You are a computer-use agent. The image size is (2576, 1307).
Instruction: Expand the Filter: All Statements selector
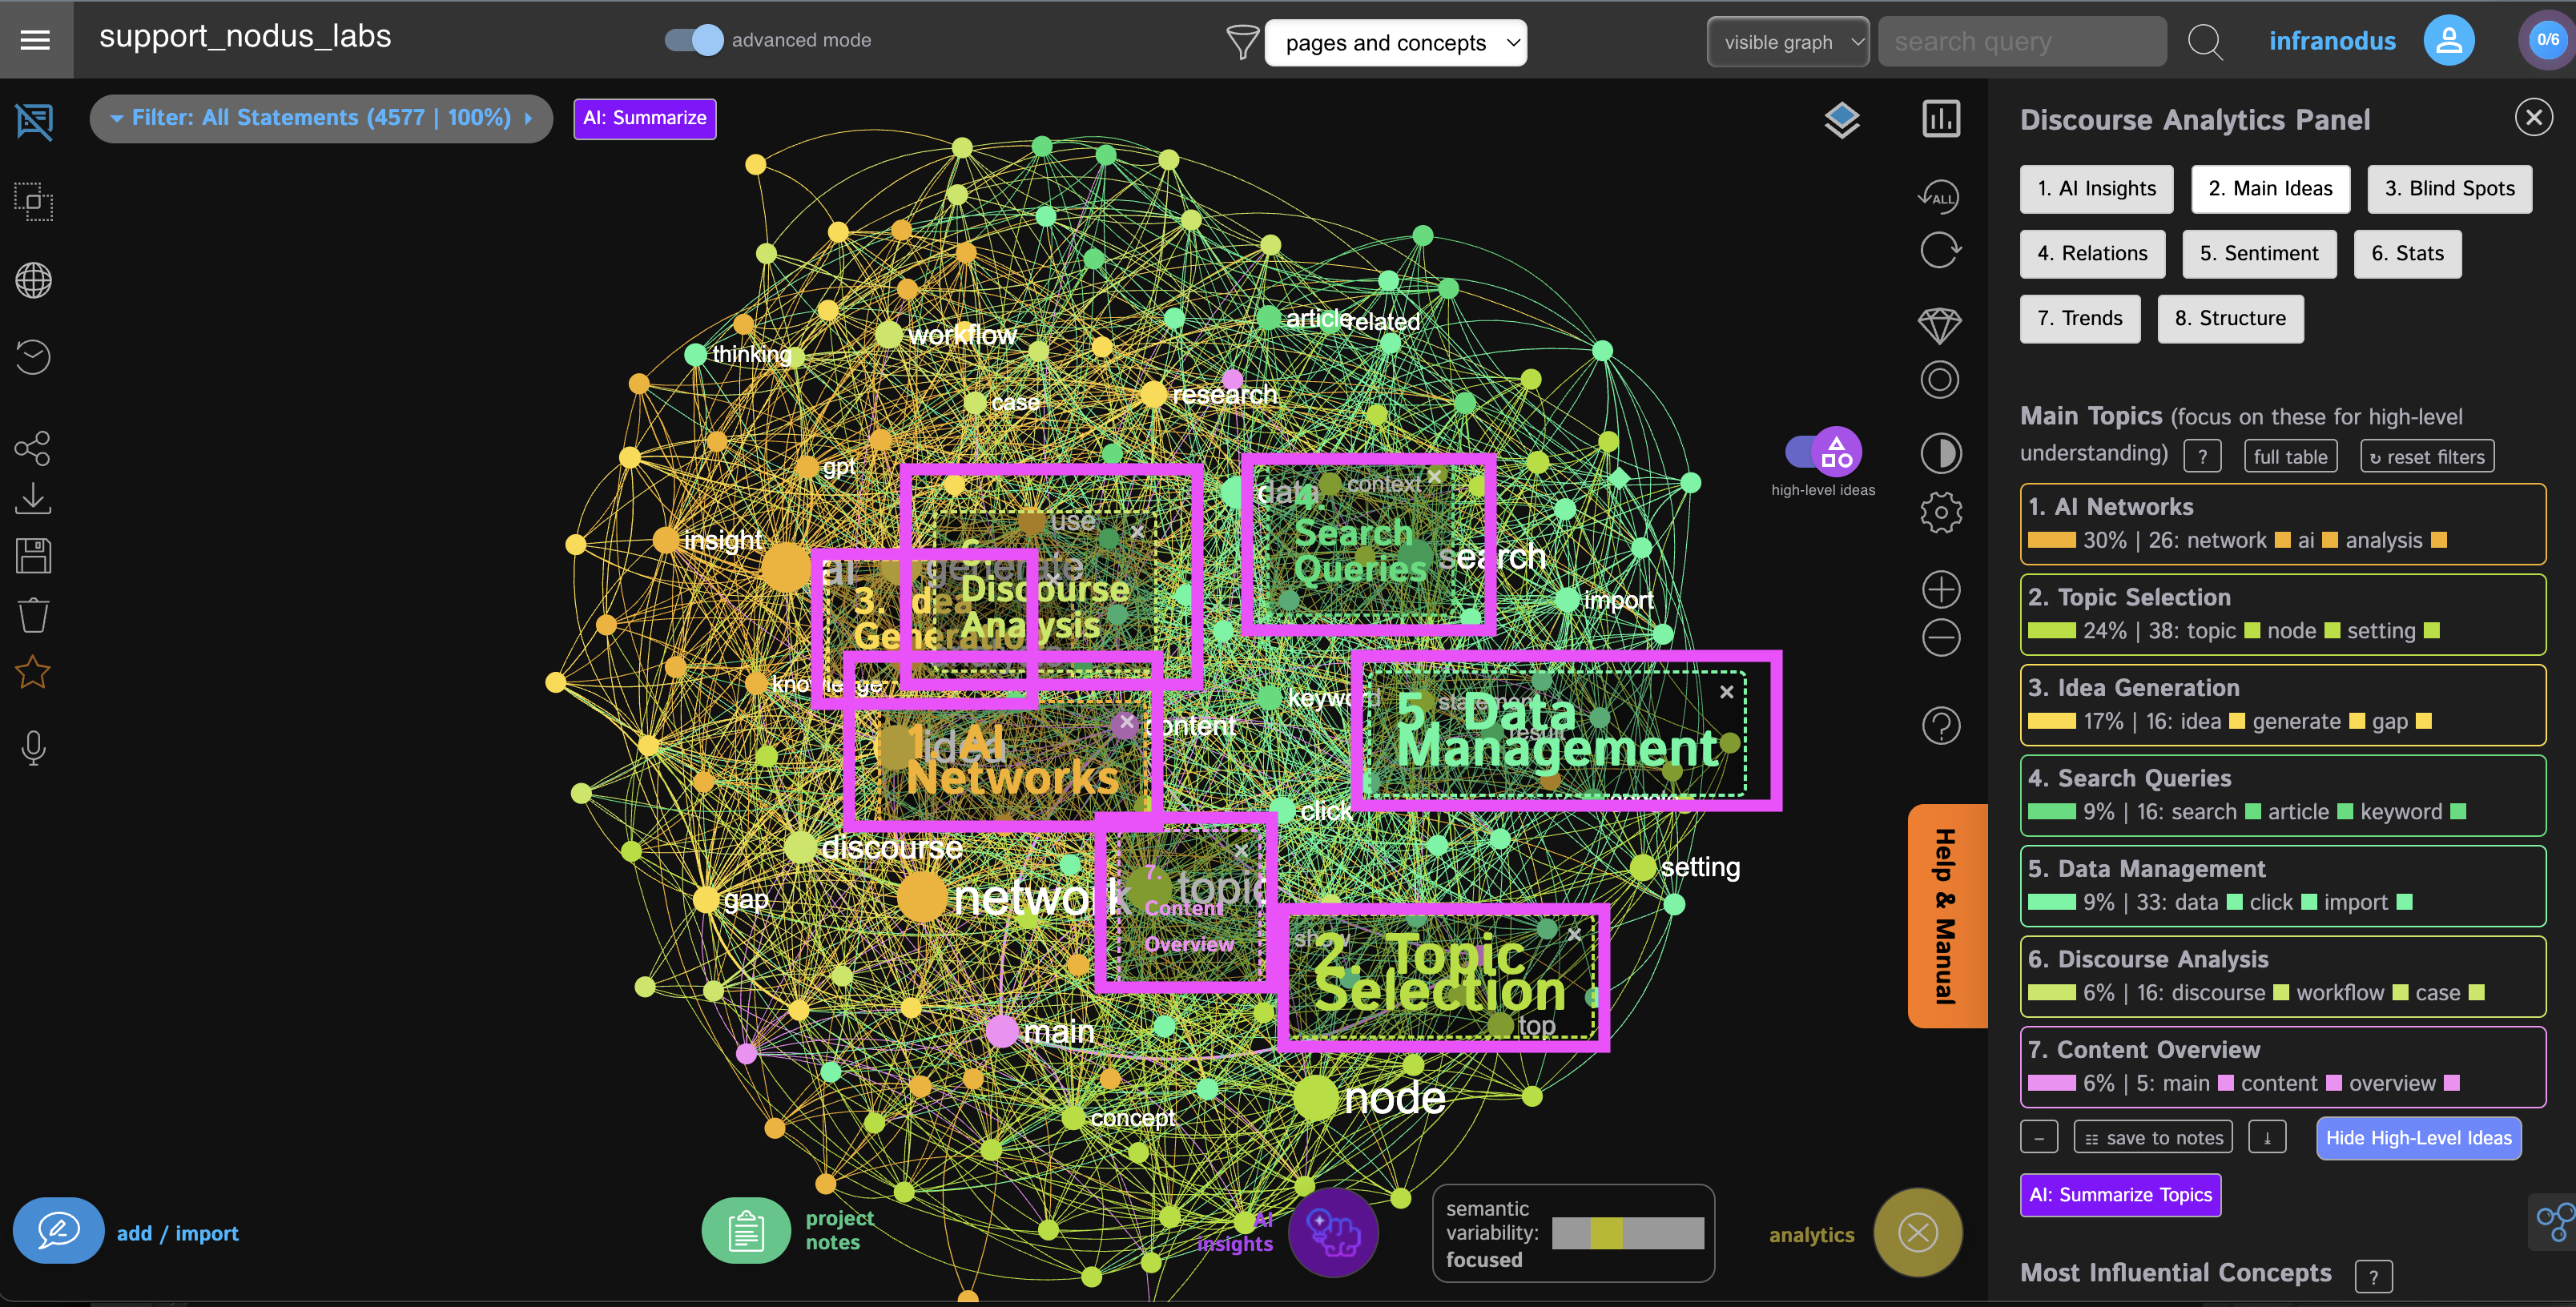(321, 118)
